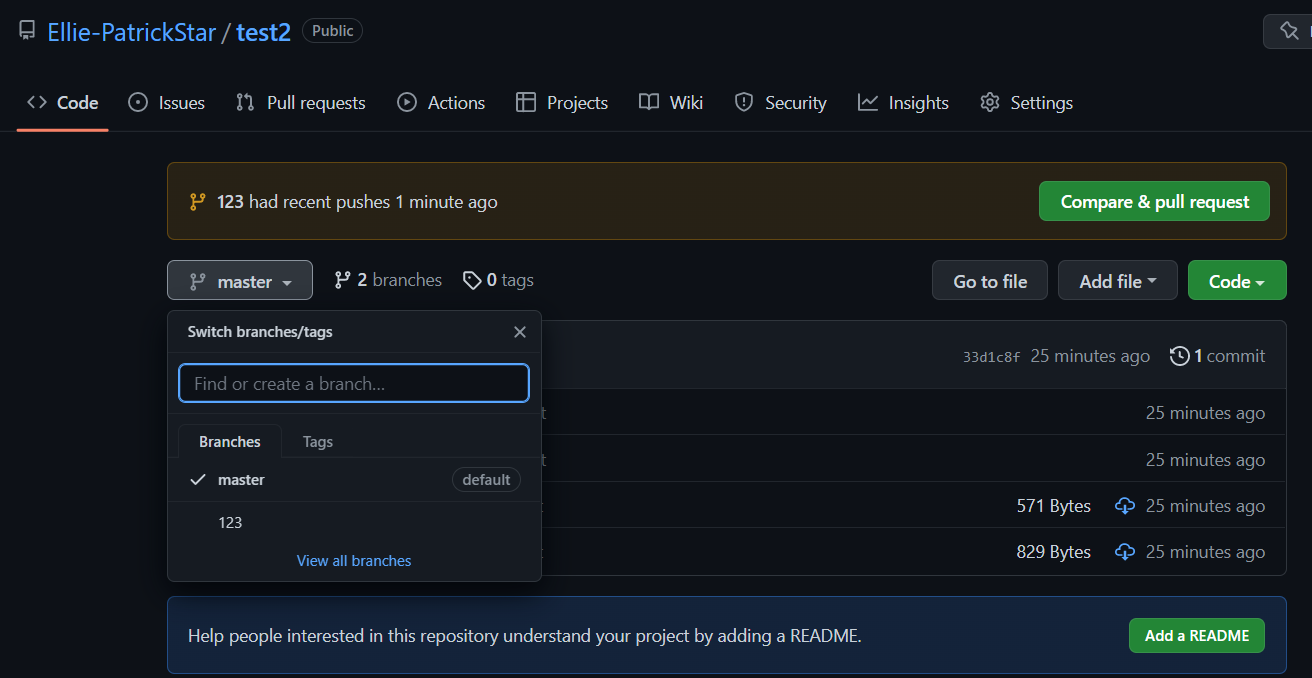Viewport: 1312px width, 678px height.
Task: Click View all branches link
Action: [x=354, y=561]
